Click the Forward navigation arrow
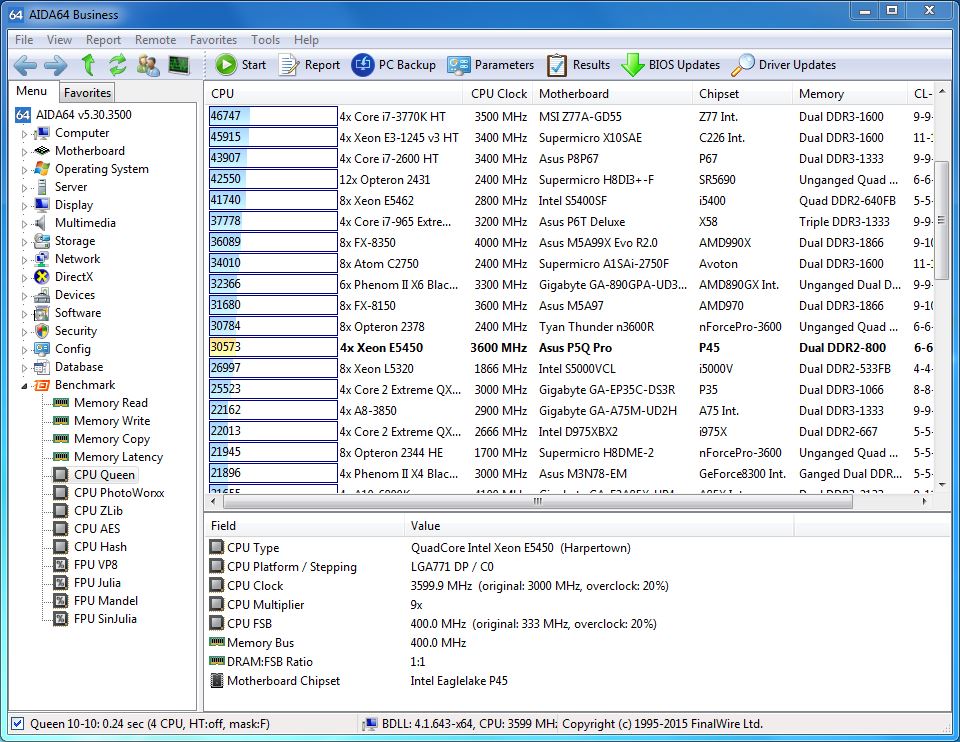Viewport: 960px width, 742px height. pos(56,65)
